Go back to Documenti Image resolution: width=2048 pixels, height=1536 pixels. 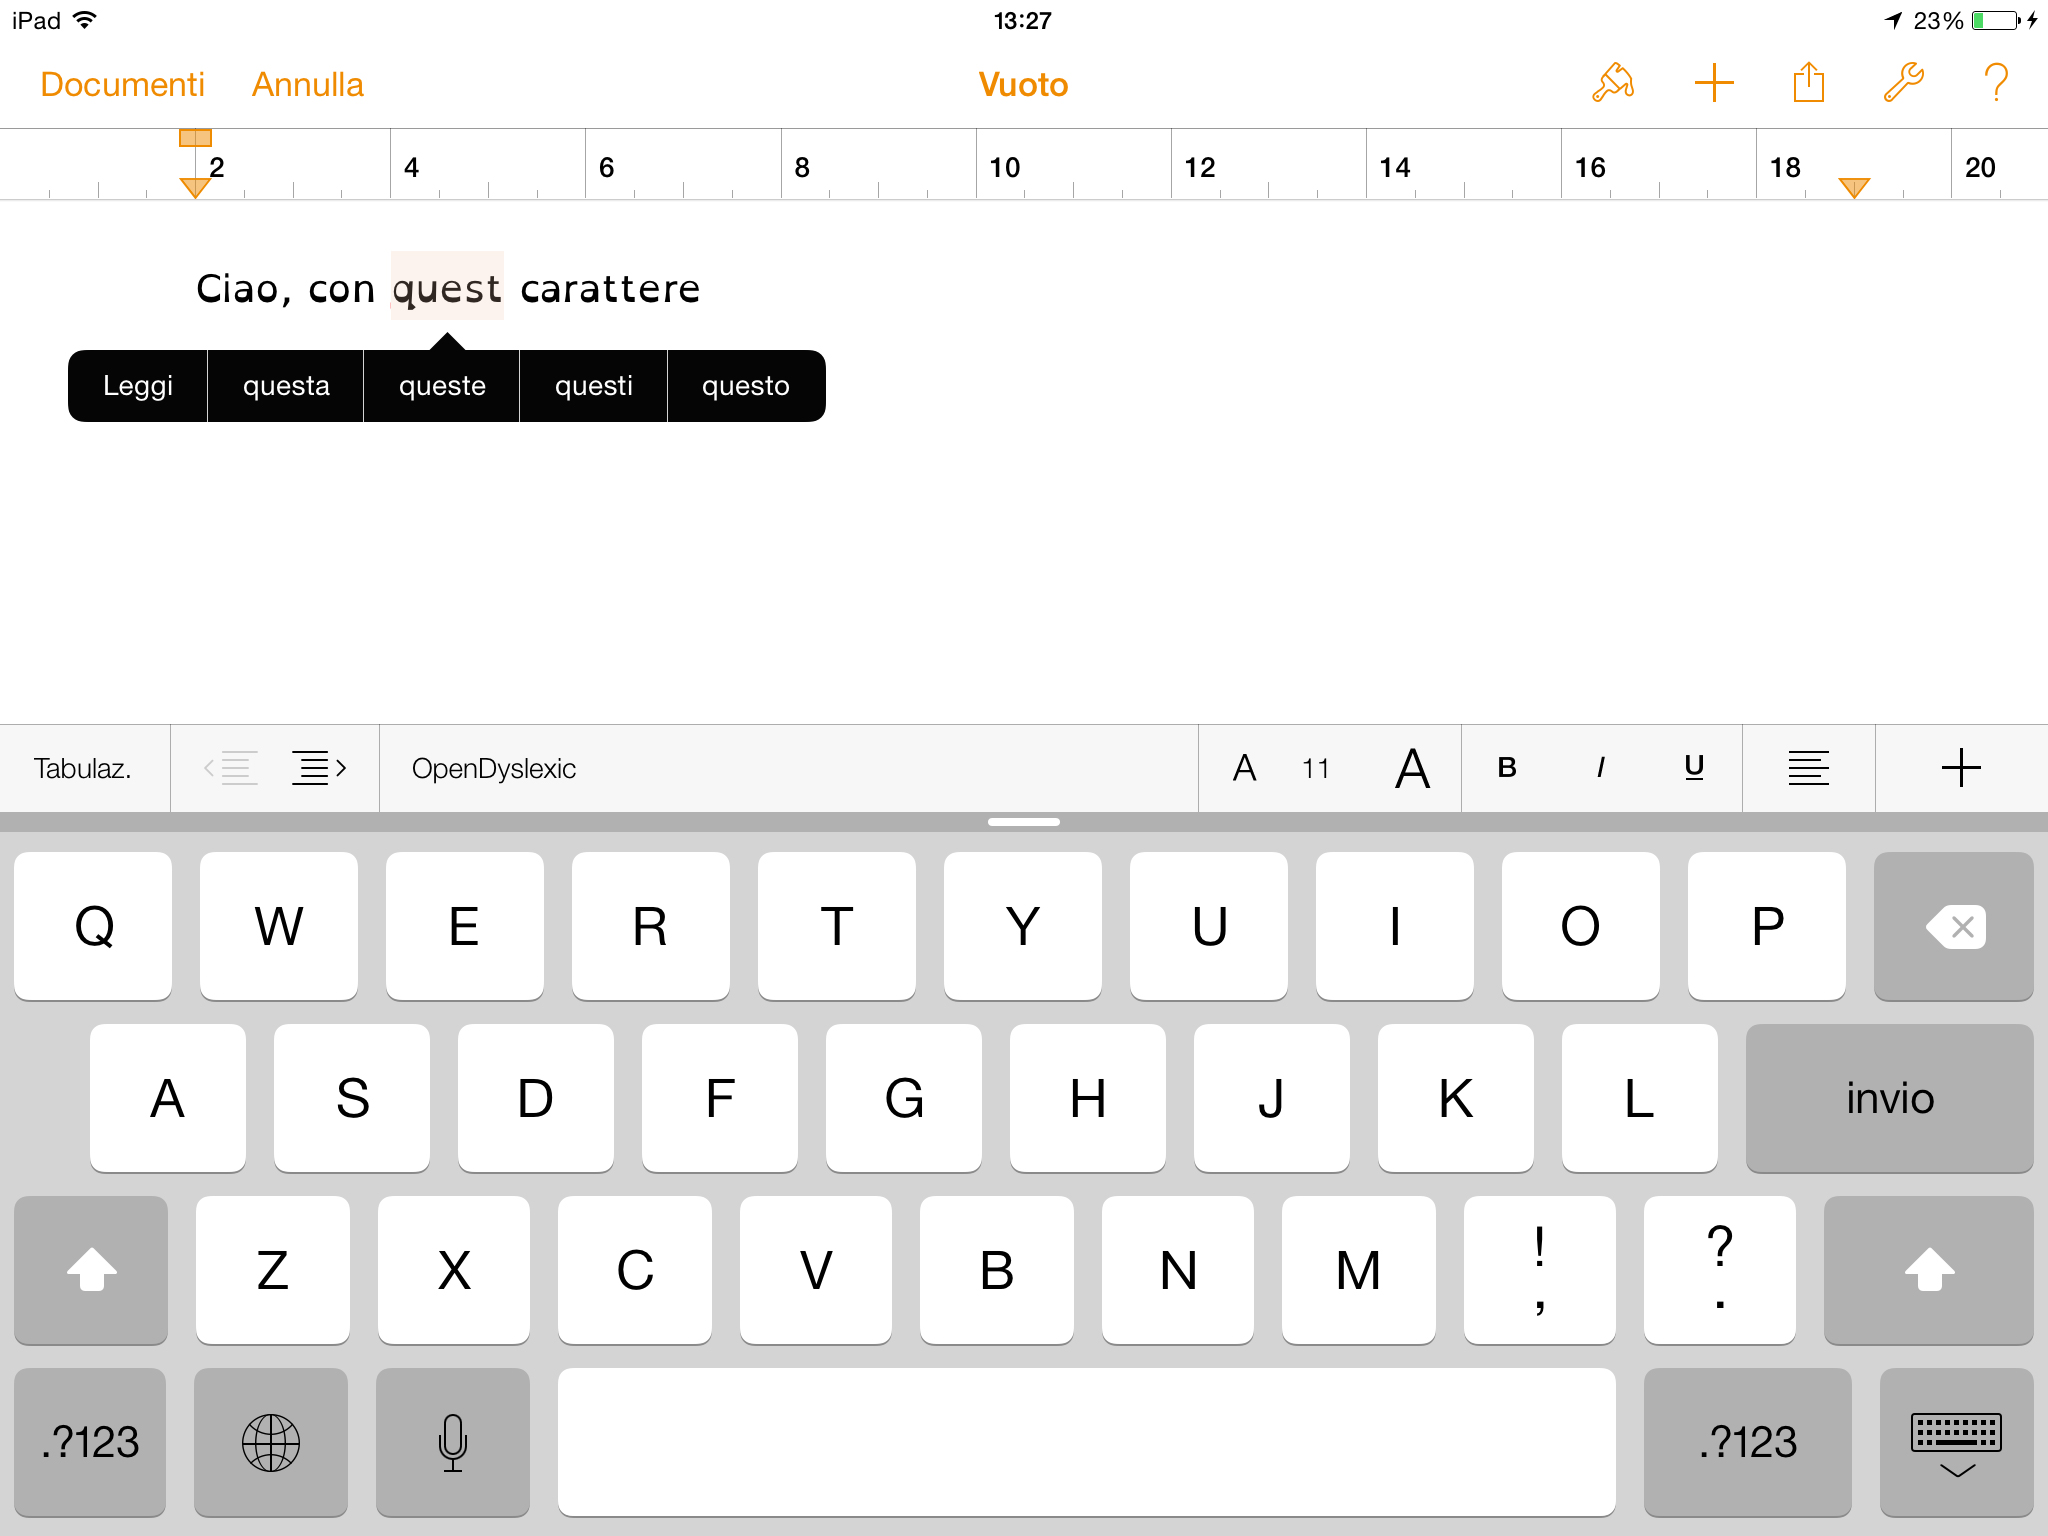(122, 85)
